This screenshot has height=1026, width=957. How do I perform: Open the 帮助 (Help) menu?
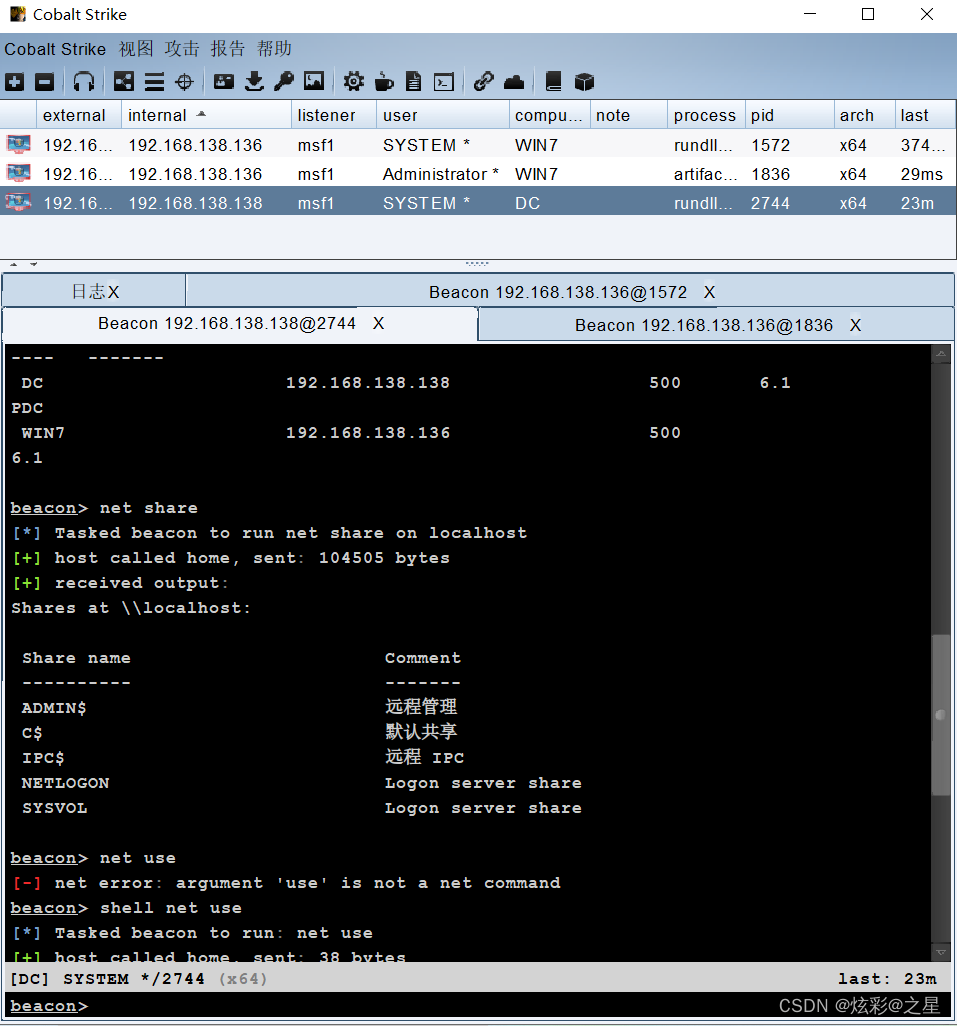[x=274, y=49]
